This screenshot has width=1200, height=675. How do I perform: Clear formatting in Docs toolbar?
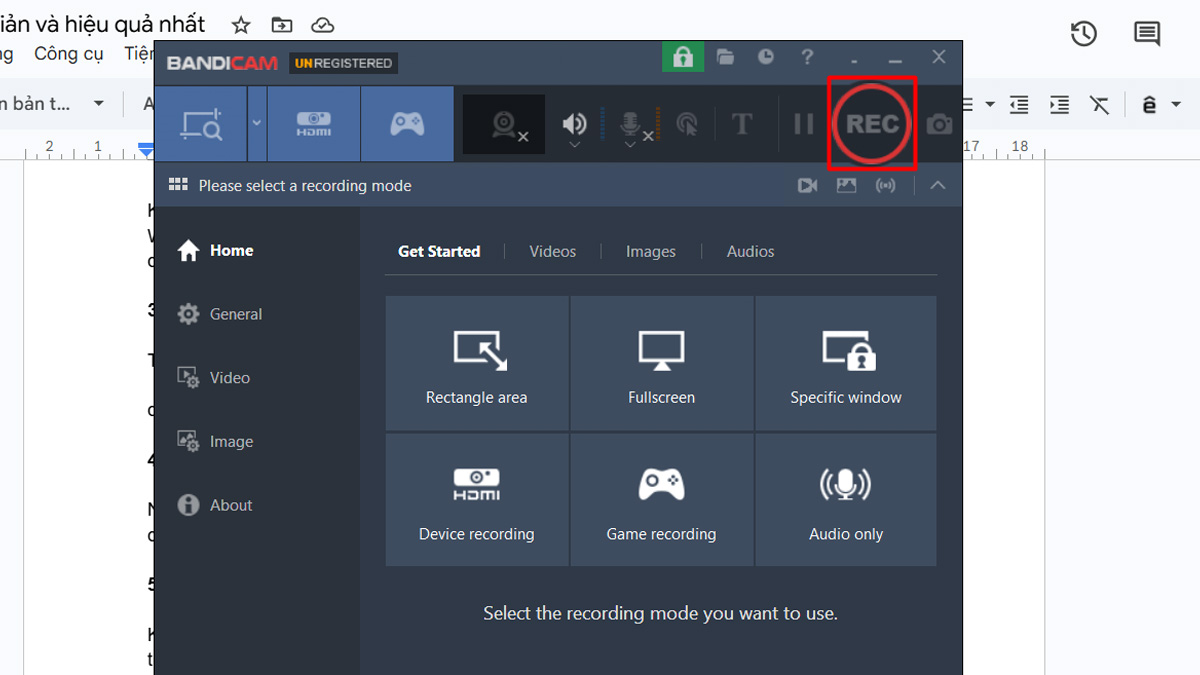click(1099, 104)
